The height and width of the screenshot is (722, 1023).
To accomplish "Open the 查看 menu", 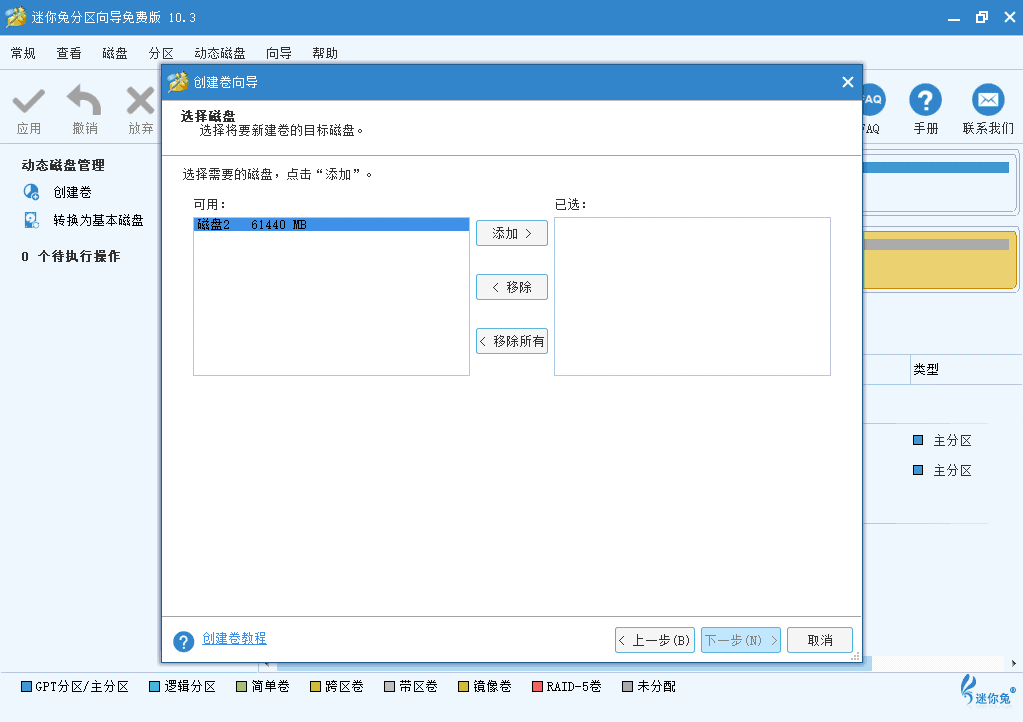I will pos(69,53).
